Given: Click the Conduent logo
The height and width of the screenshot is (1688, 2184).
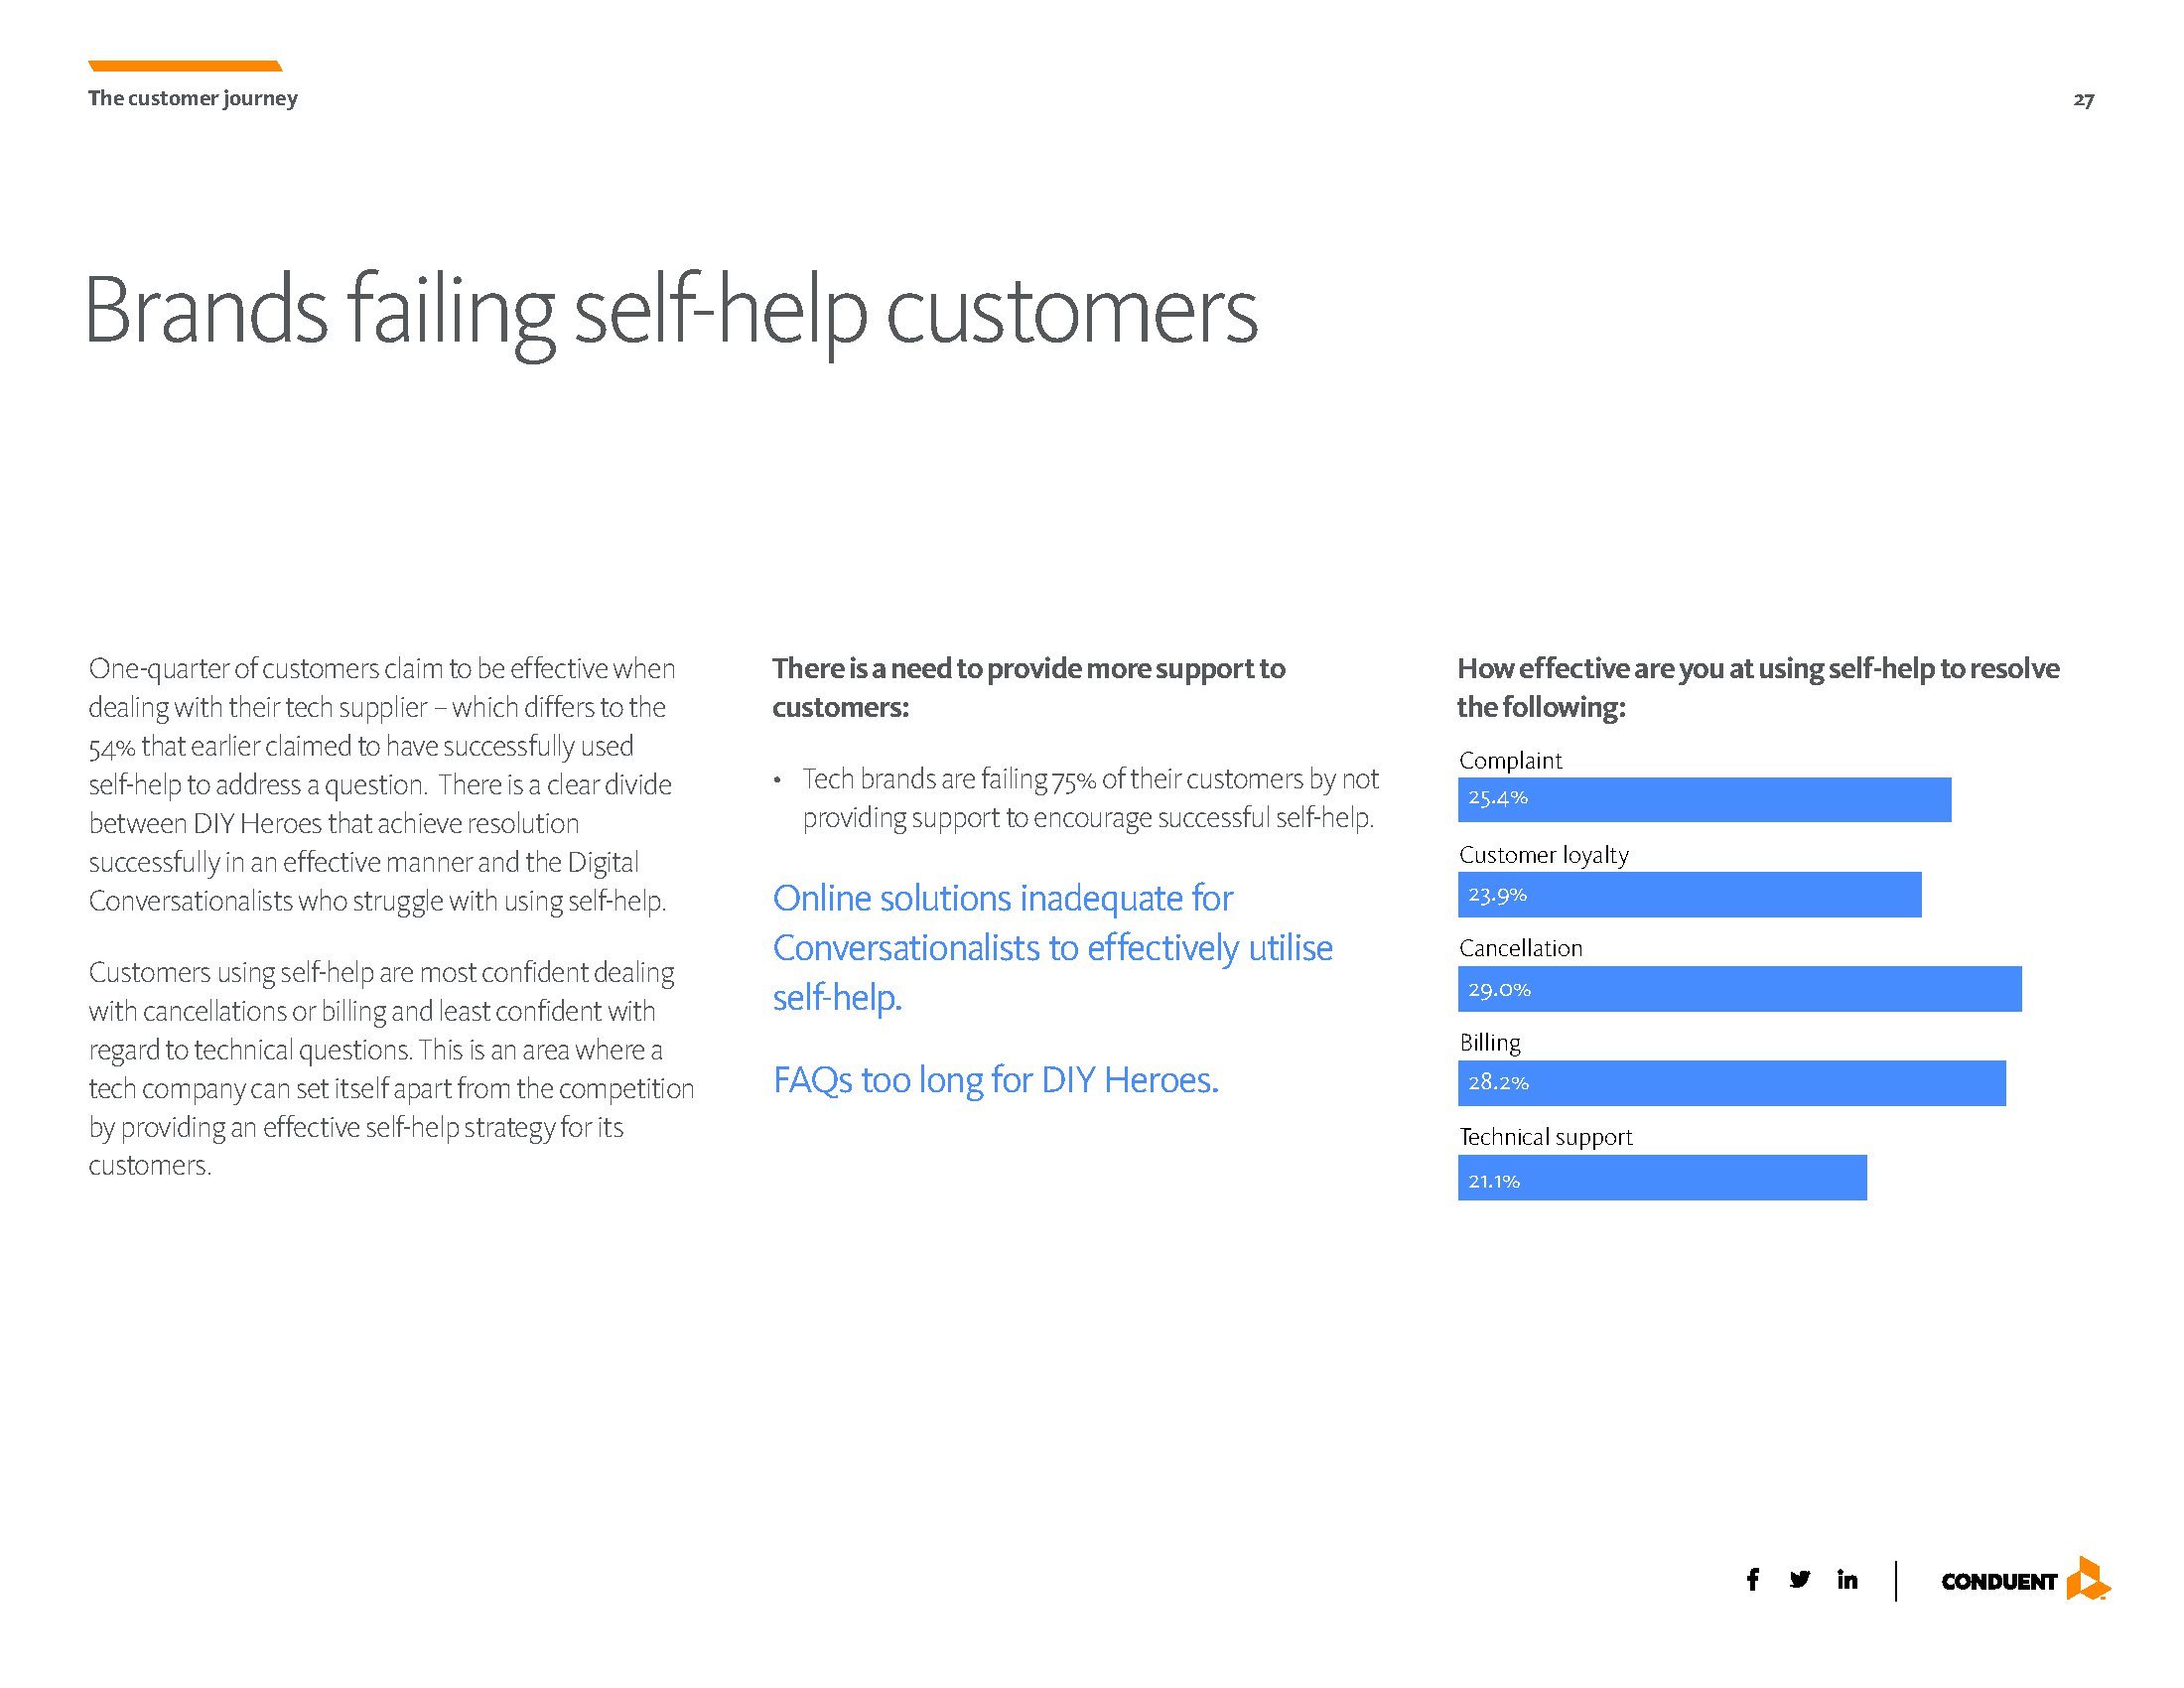Looking at the screenshot, I should point(2025,1579).
